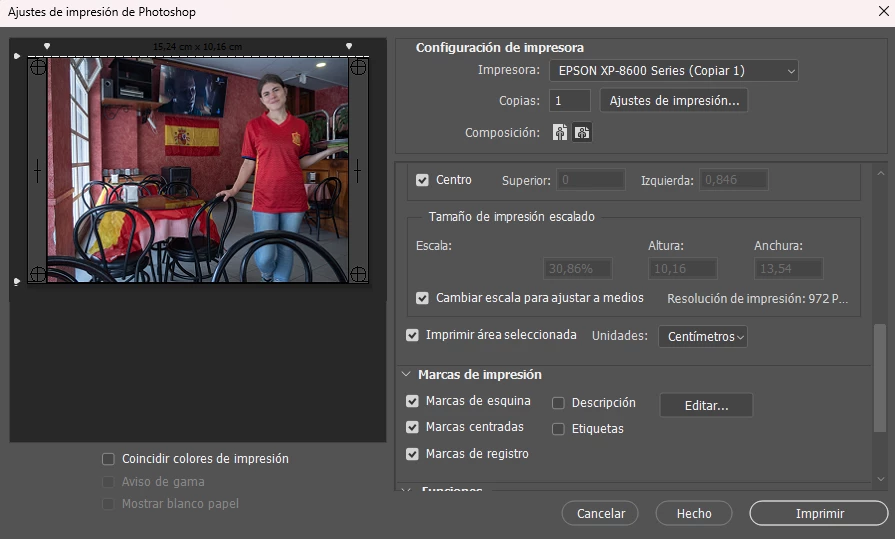Enable the Descripción checkbox
This screenshot has height=539, width=895.
click(558, 403)
